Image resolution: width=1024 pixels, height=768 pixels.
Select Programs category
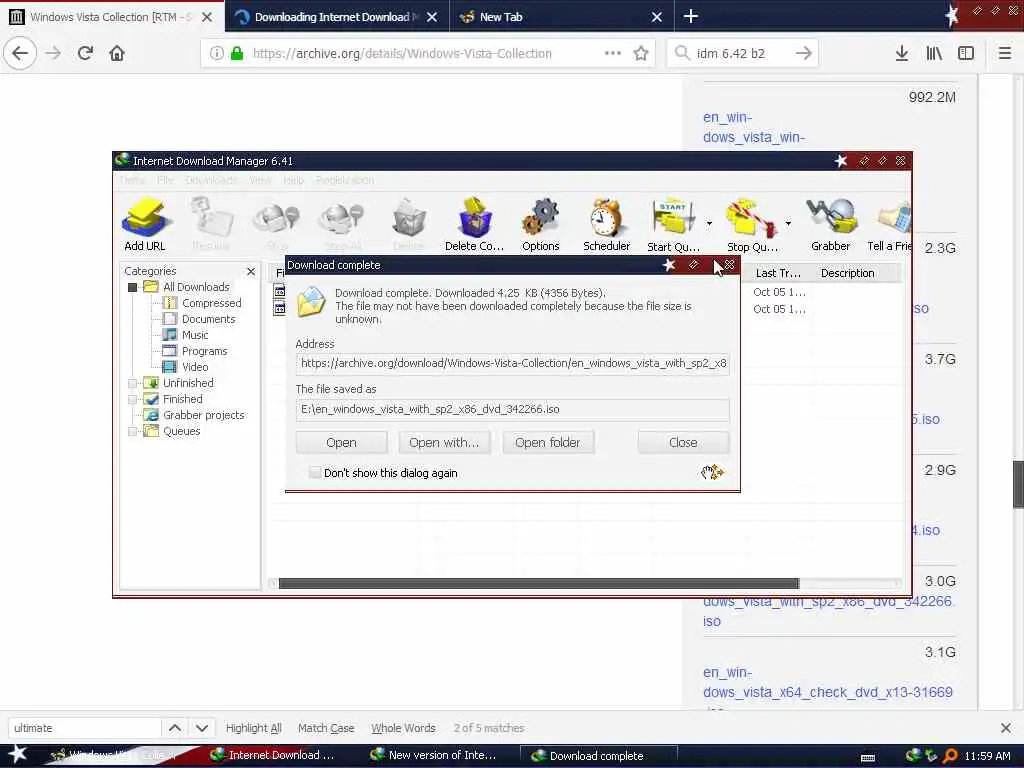pos(204,351)
